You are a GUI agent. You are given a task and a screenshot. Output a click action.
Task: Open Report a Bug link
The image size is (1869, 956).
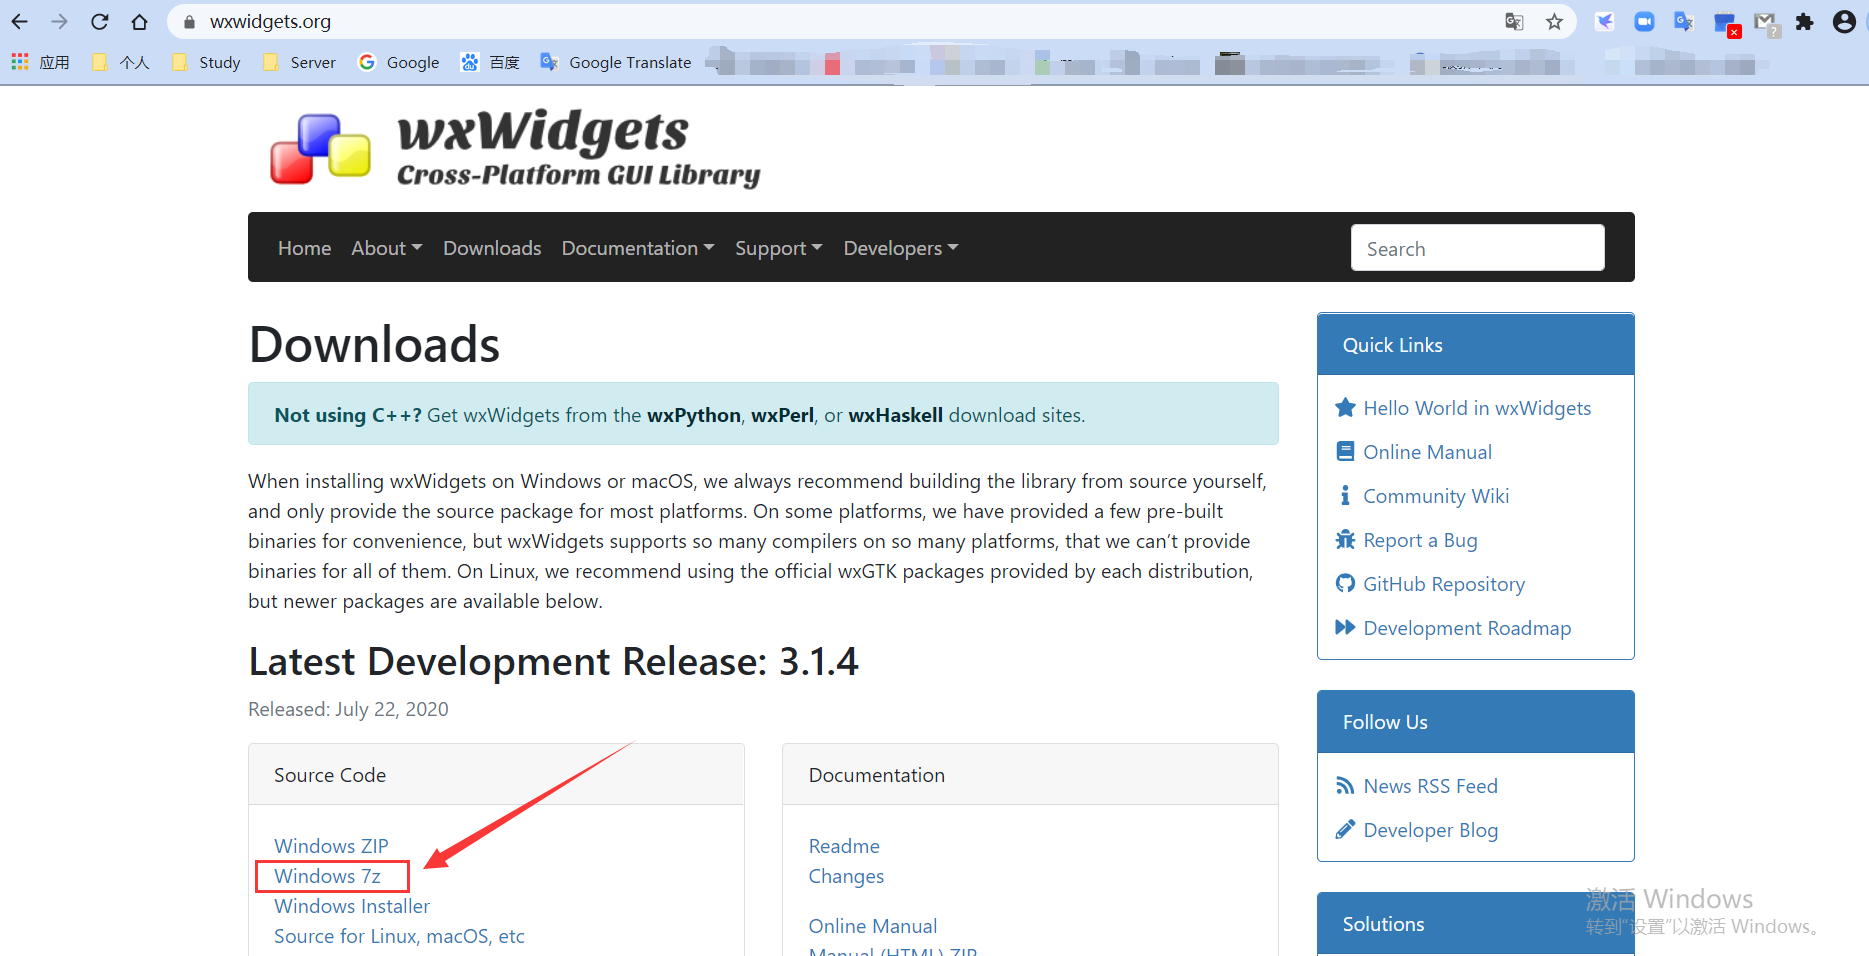[x=1420, y=540]
